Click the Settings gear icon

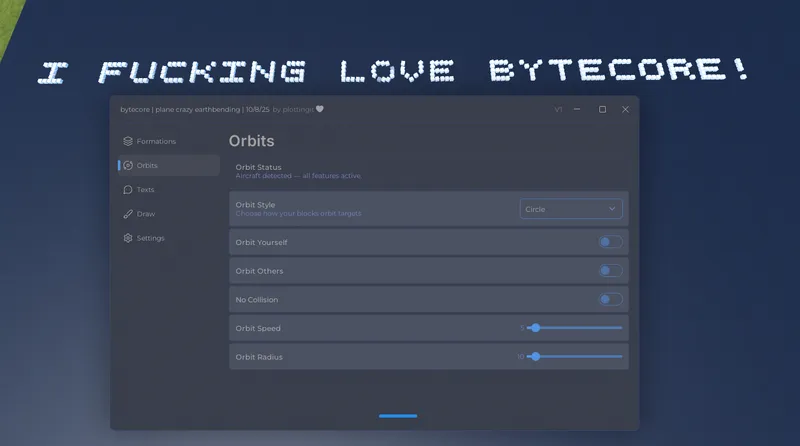click(128, 238)
